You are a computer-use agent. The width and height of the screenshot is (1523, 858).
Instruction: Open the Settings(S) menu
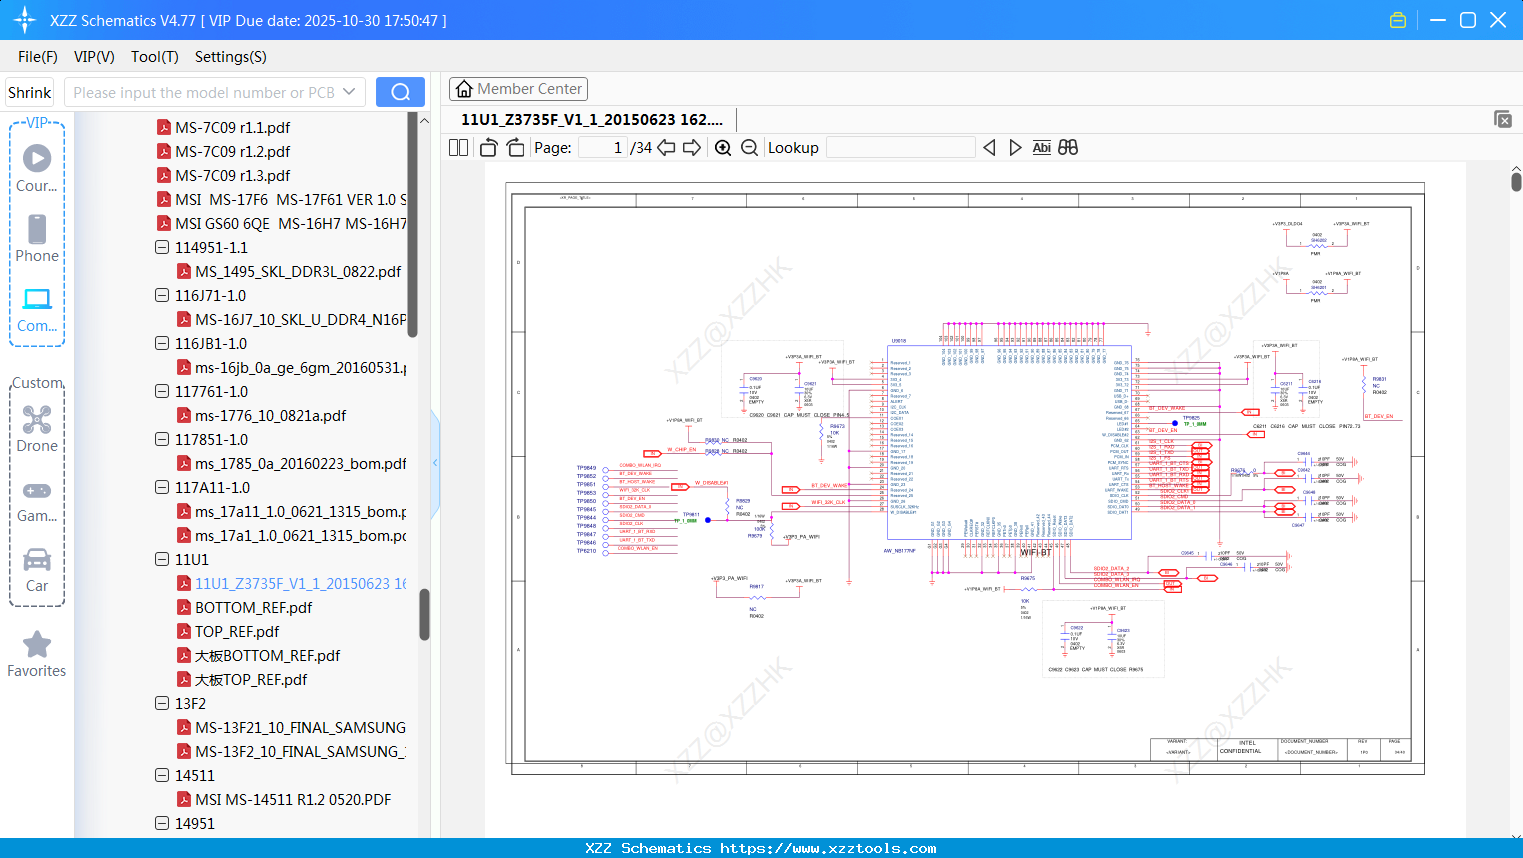click(230, 57)
